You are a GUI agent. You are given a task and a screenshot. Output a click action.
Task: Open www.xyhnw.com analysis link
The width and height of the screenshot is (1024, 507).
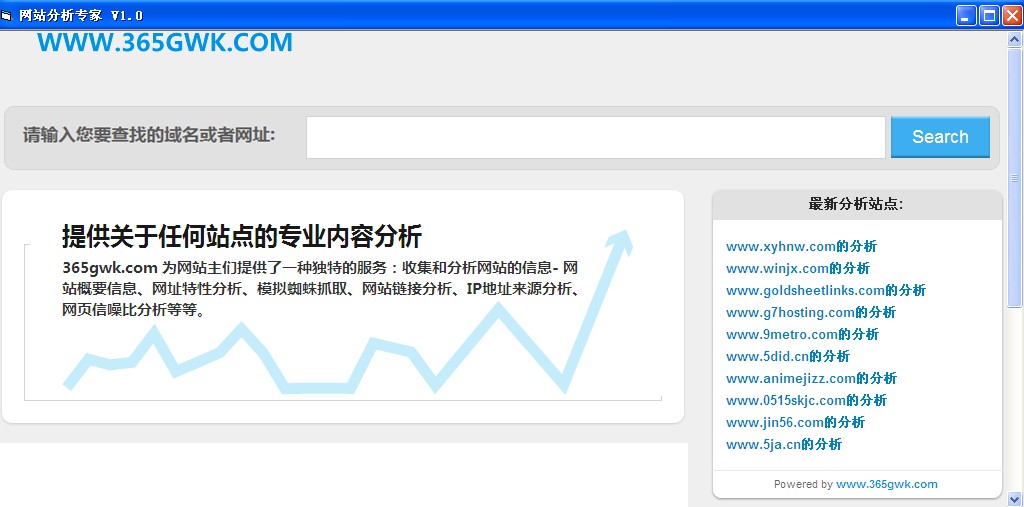[x=801, y=247]
